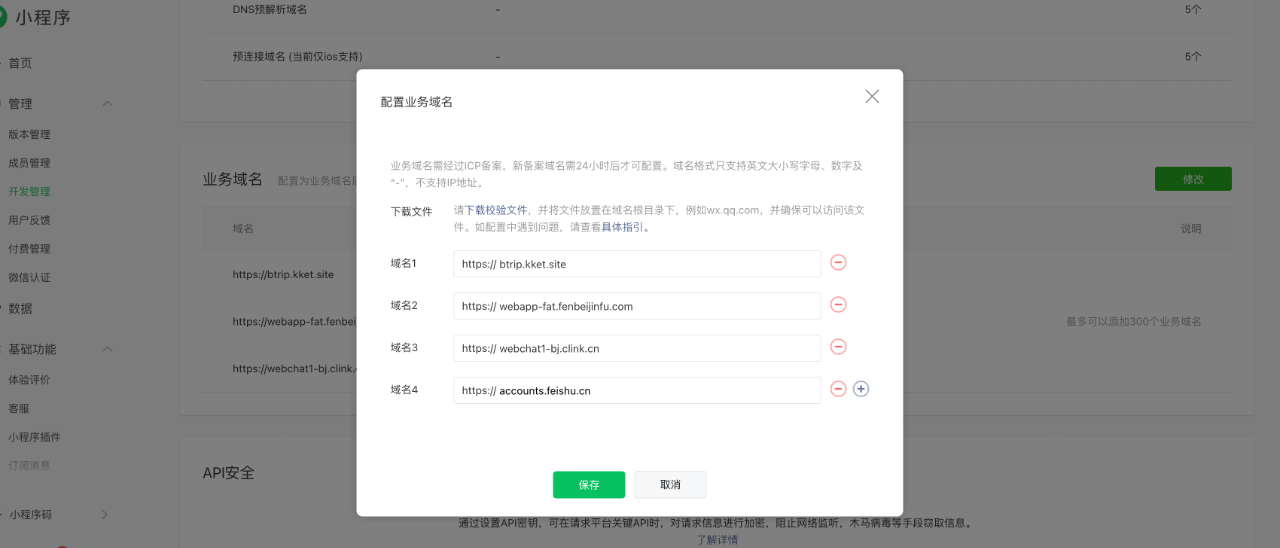Image resolution: width=1280 pixels, height=548 pixels.
Task: Cancel the domain configuration dialog
Action: tap(670, 484)
